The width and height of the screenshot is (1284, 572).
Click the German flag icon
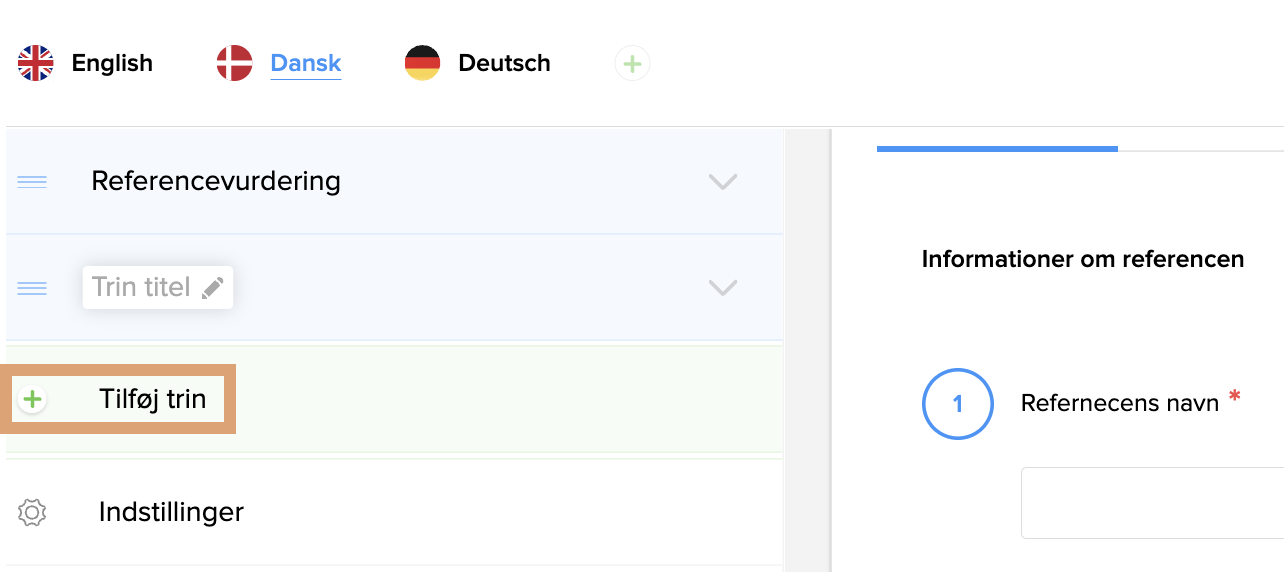coord(422,63)
